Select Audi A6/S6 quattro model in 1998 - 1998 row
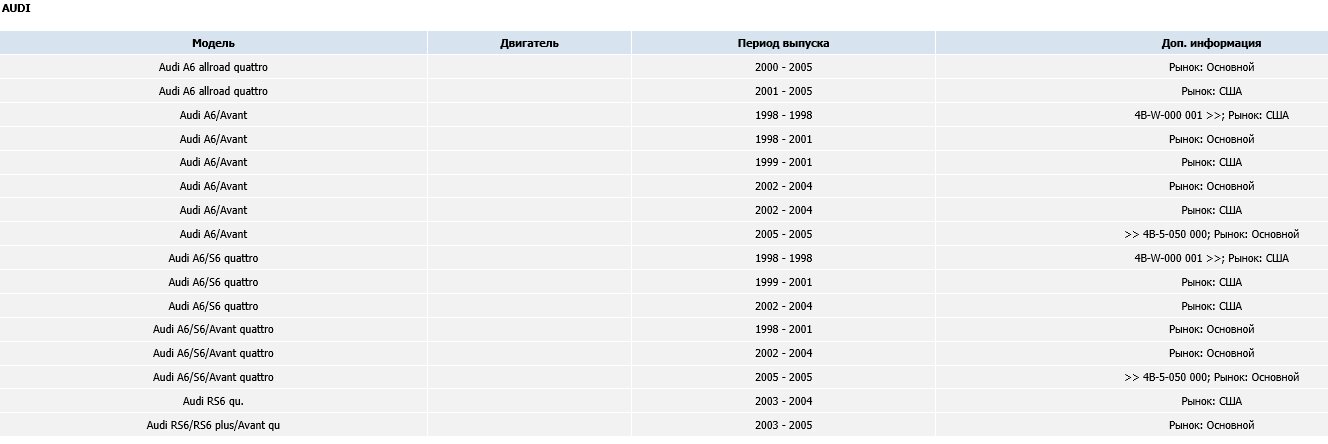 click(213, 258)
